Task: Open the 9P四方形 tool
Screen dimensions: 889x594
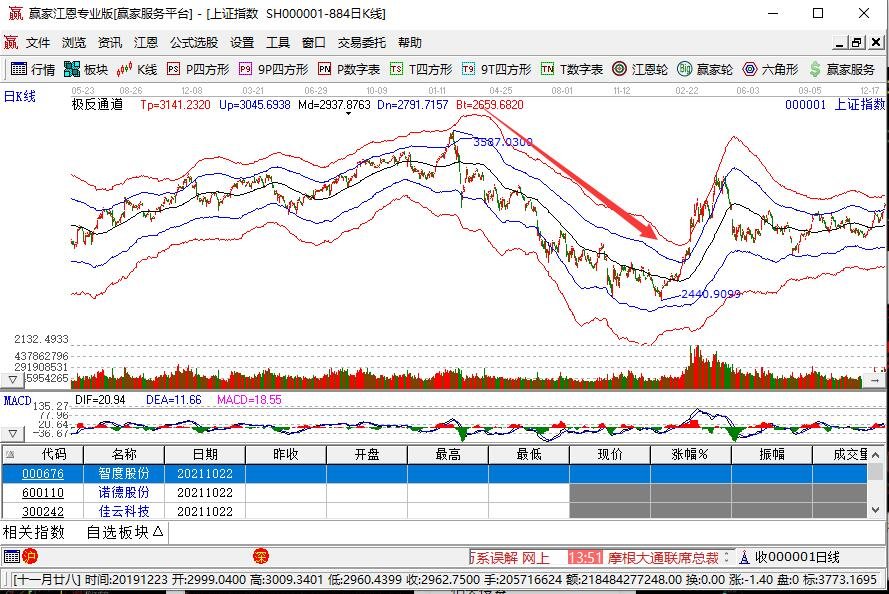Action: click(273, 69)
